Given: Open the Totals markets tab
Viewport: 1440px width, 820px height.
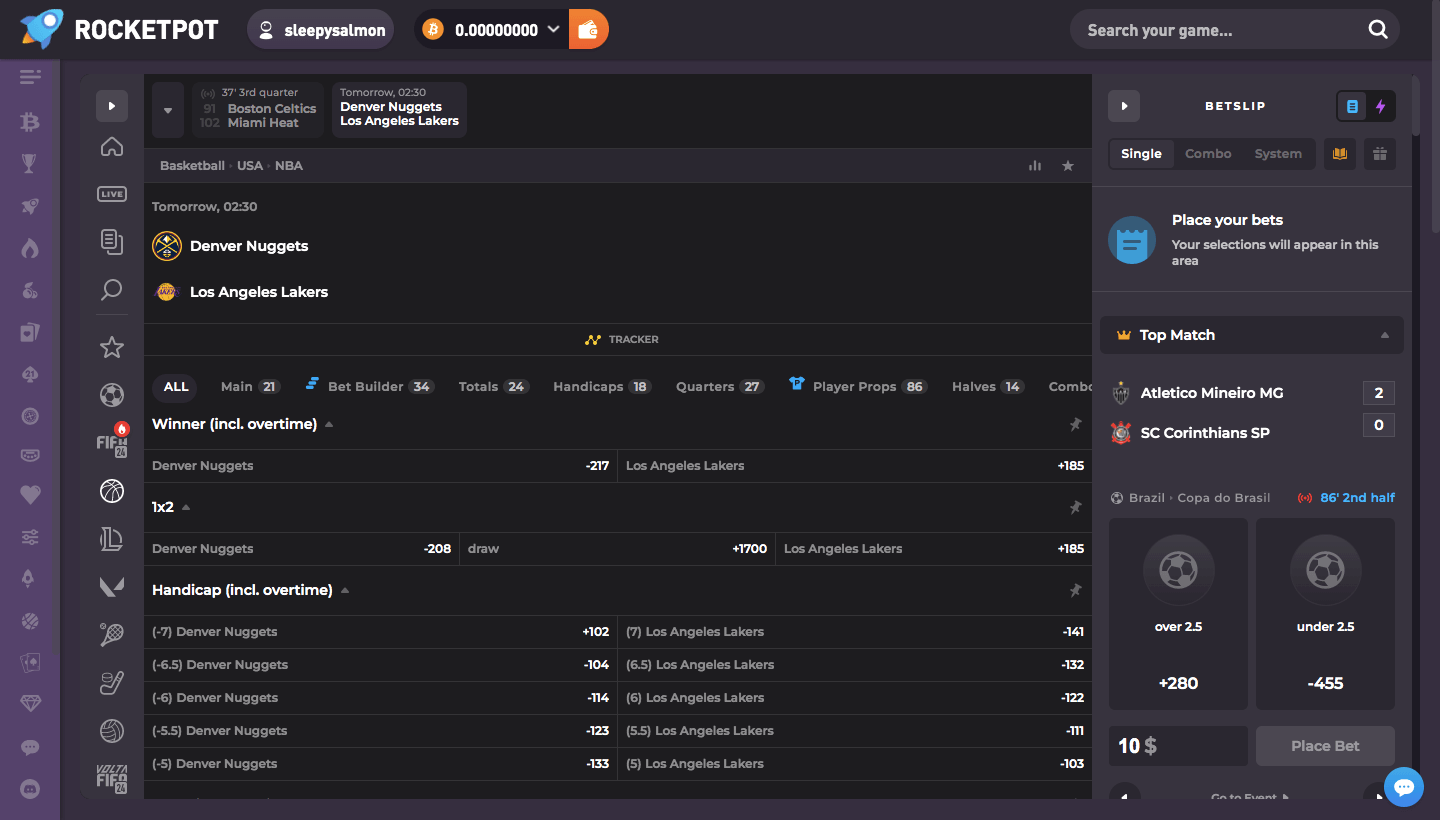Looking at the screenshot, I should [x=493, y=387].
